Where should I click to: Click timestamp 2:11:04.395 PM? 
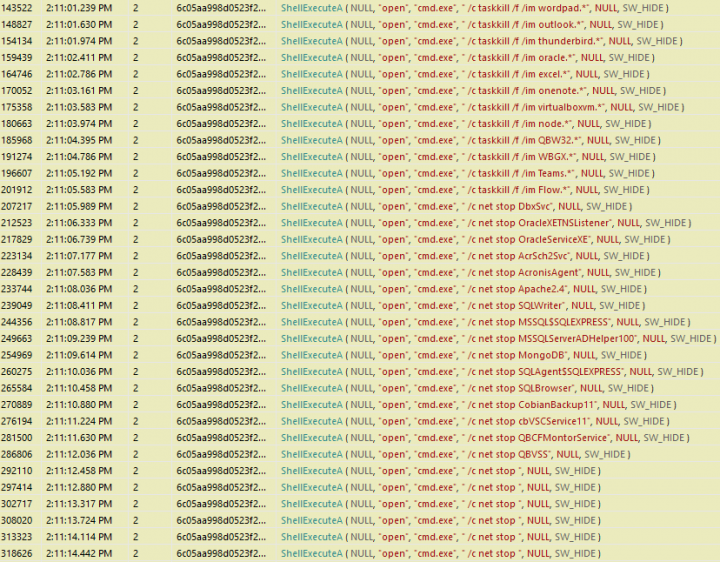tap(79, 140)
